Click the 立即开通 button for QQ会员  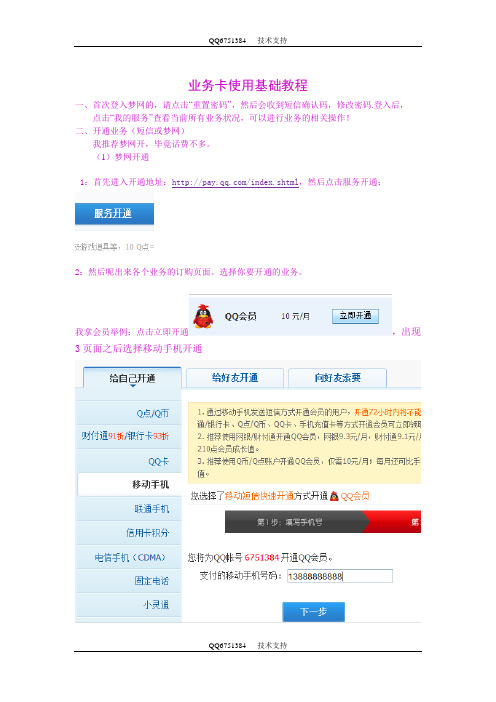[355, 316]
